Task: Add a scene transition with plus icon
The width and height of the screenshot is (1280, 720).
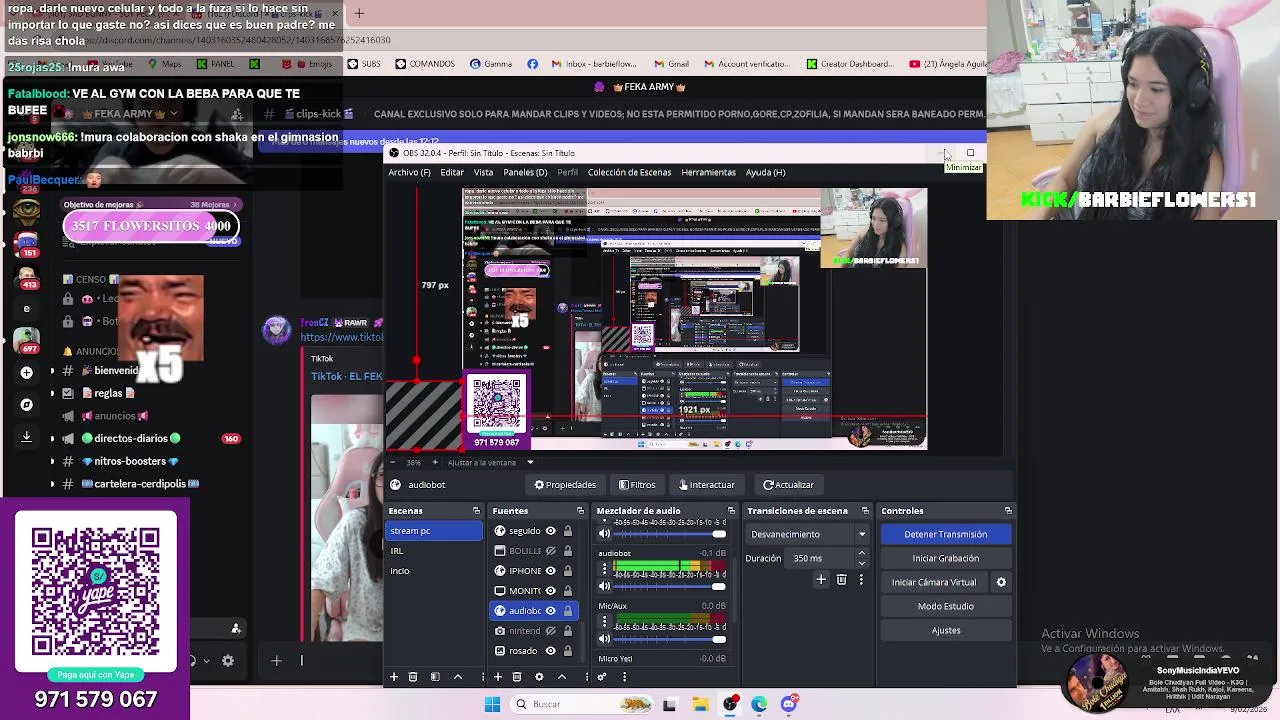Action: (821, 580)
